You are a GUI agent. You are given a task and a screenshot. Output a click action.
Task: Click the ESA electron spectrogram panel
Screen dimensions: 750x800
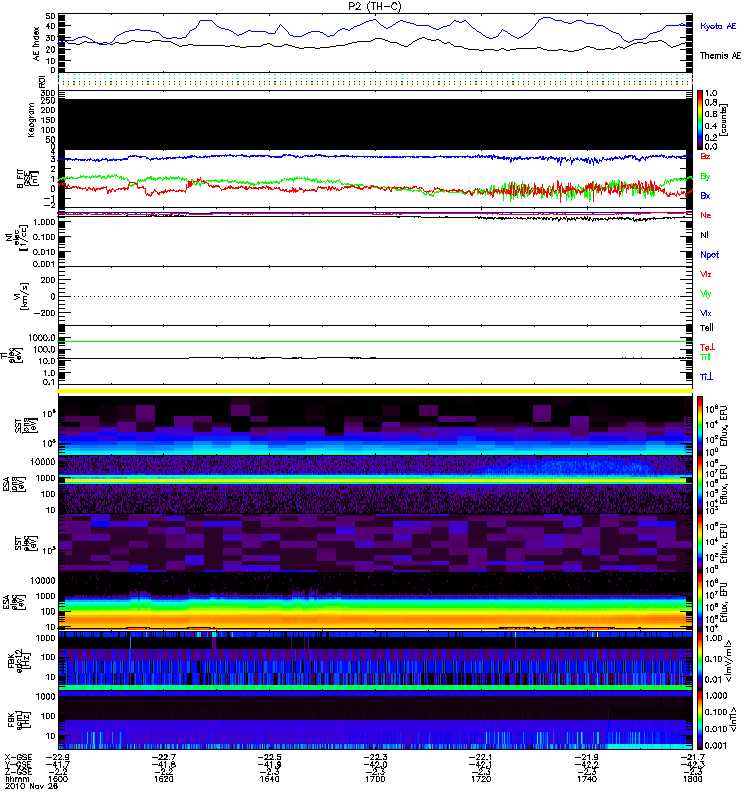coord(375,602)
